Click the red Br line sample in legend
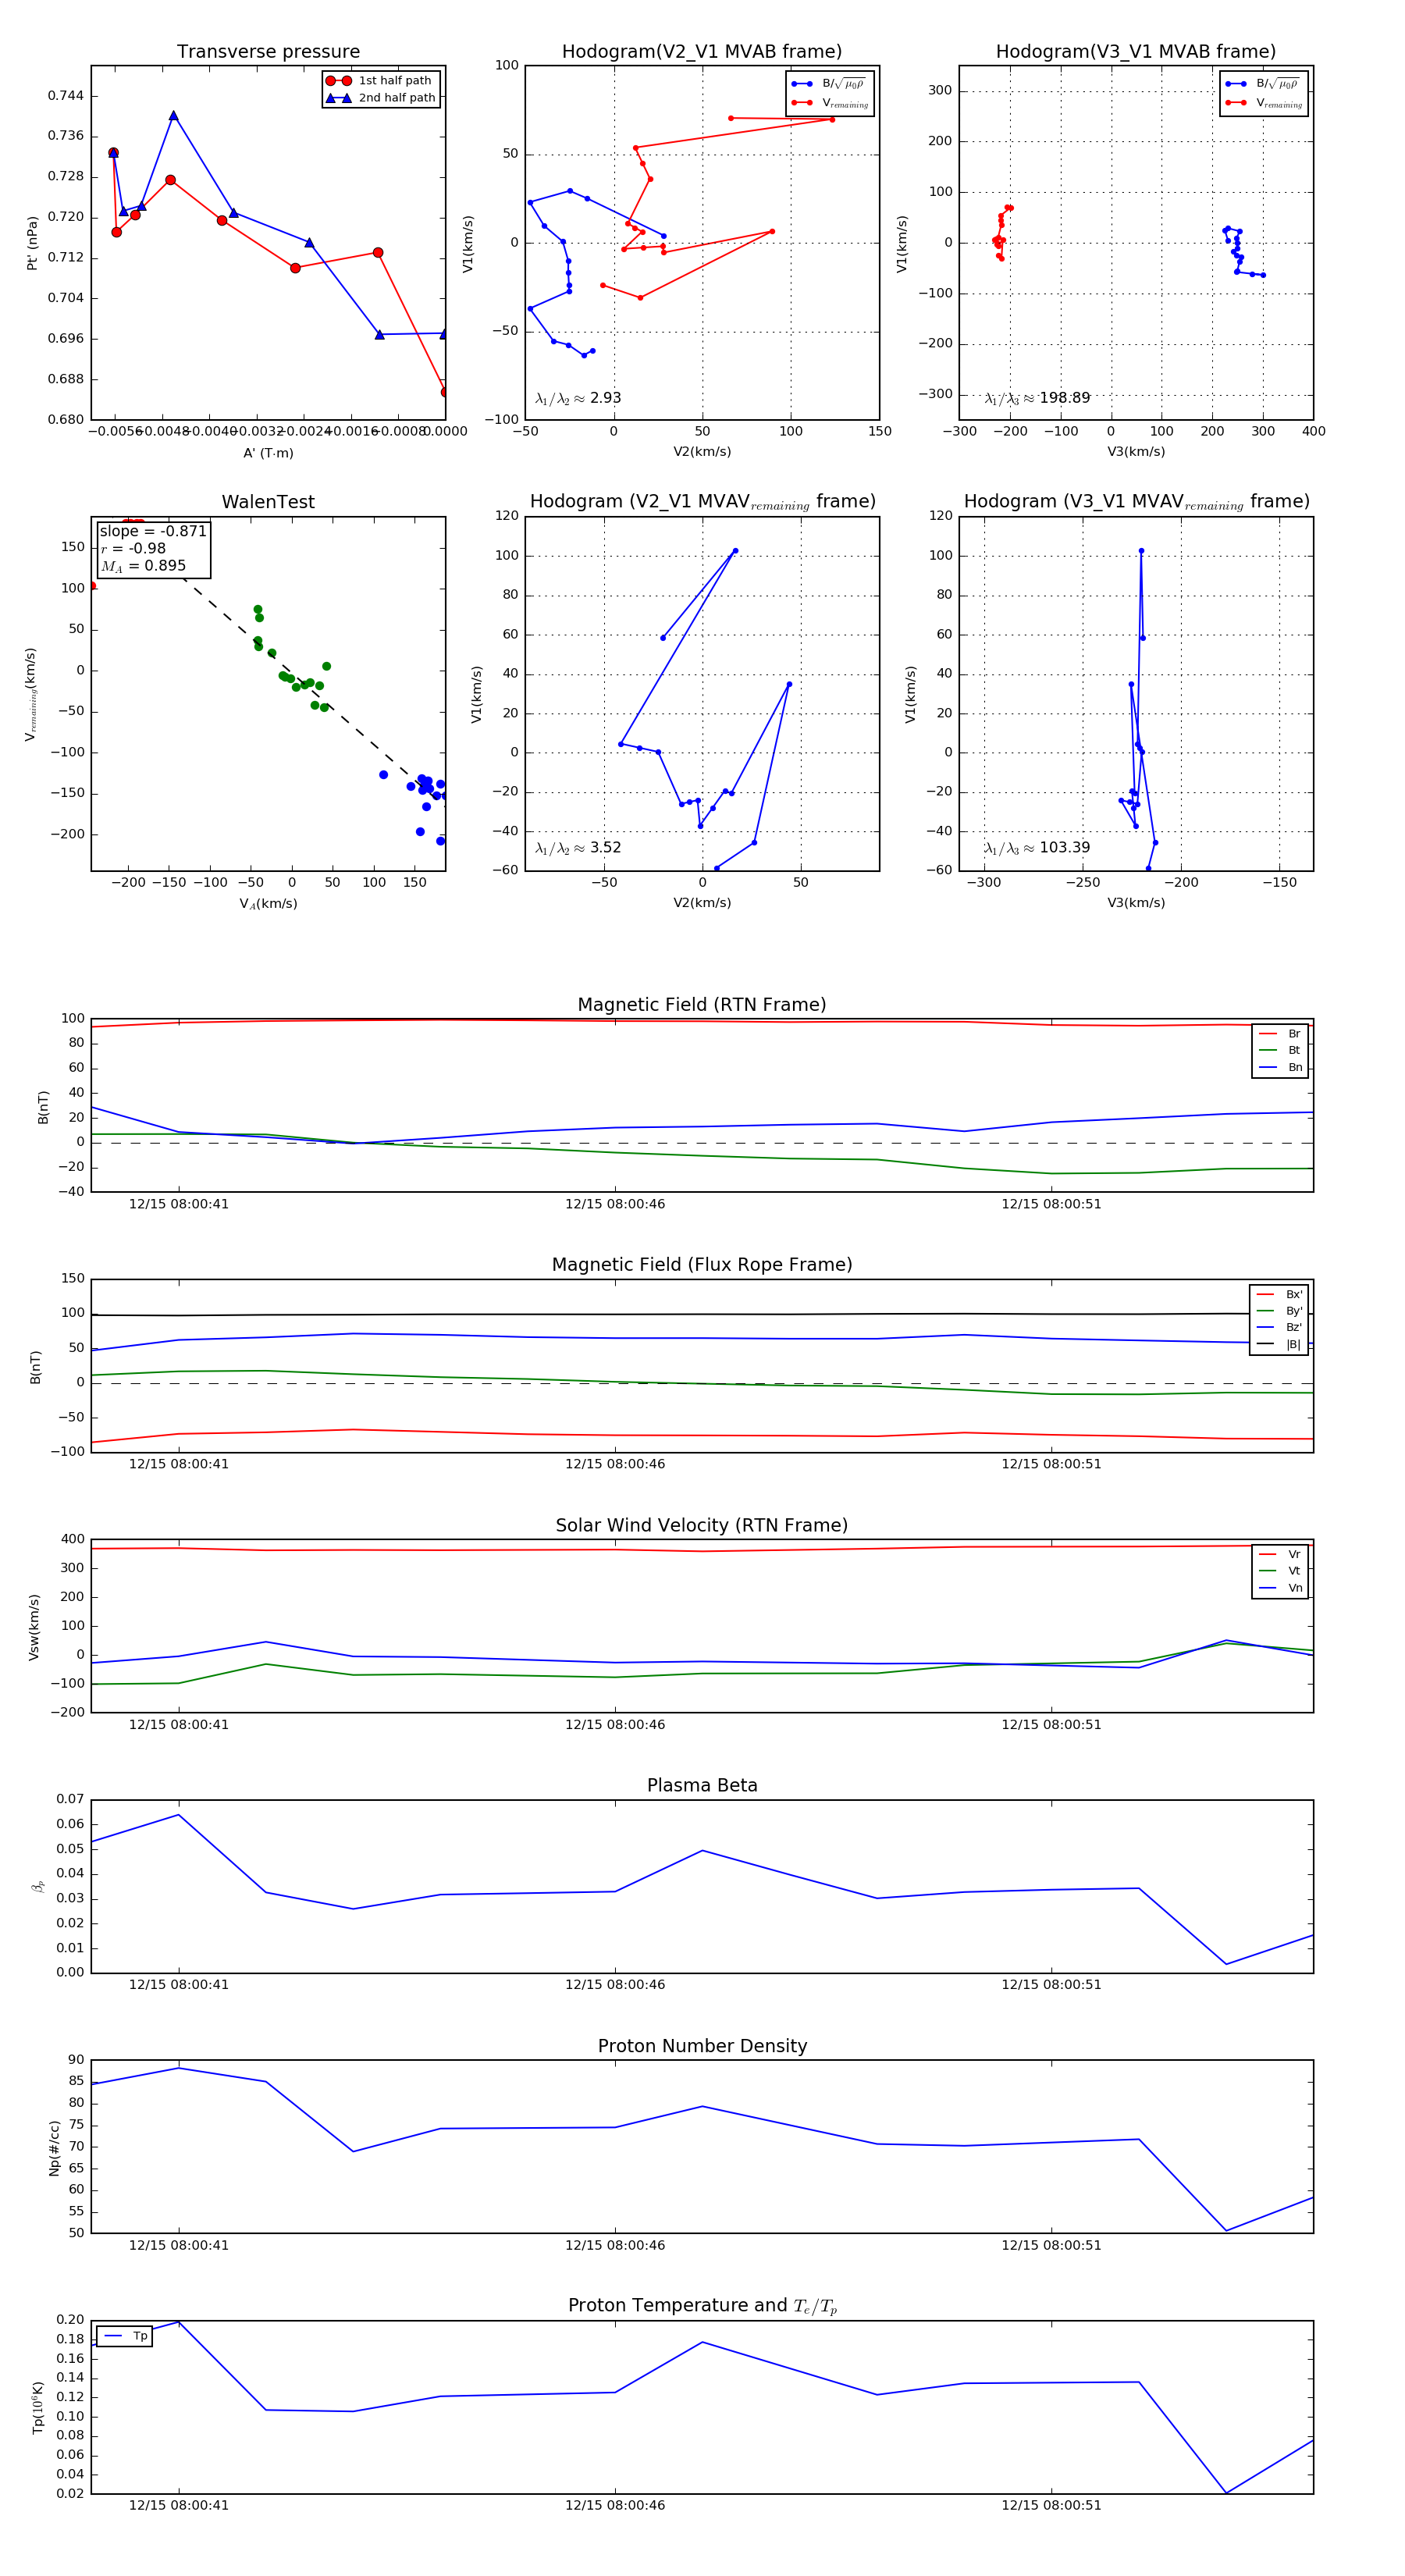1405x2576 pixels. 1268,1034
